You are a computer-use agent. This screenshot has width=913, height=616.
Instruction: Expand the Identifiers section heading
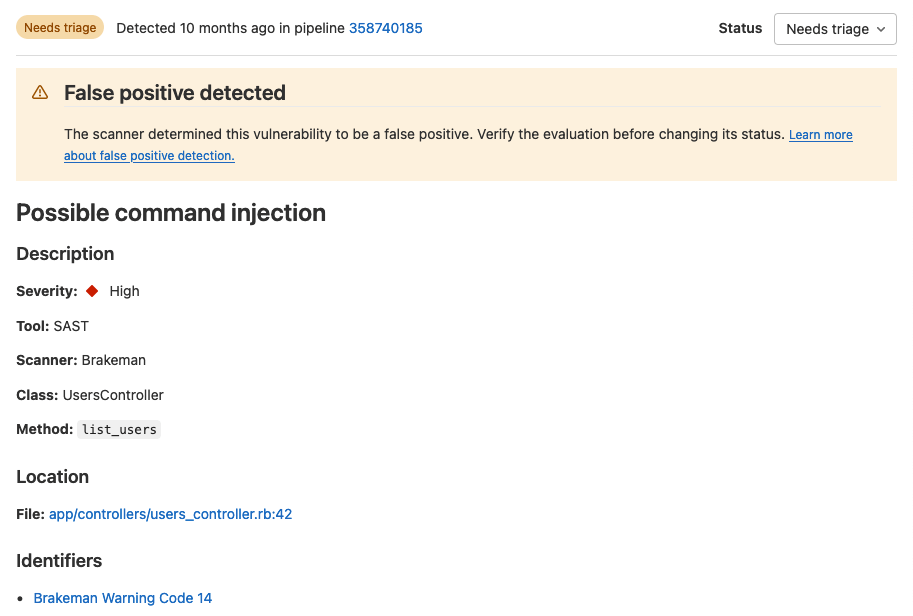pyautogui.click(x=58, y=561)
